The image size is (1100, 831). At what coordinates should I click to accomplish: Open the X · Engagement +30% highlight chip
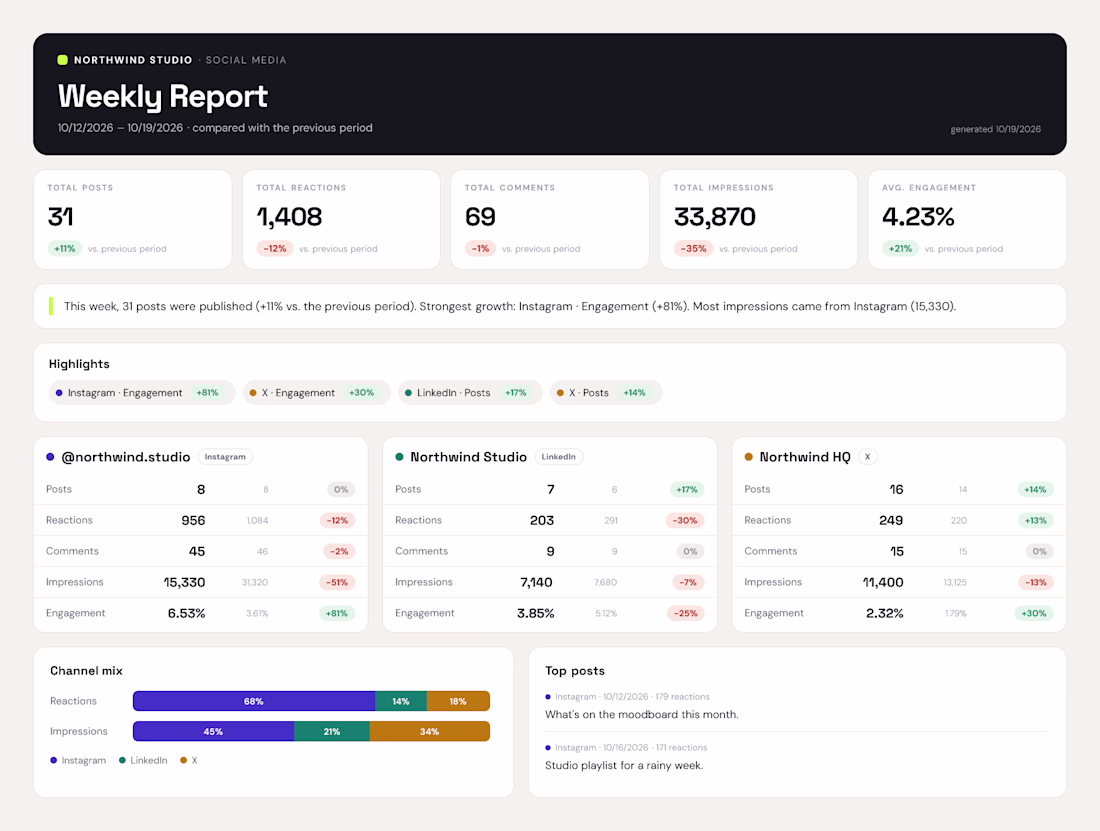(316, 393)
